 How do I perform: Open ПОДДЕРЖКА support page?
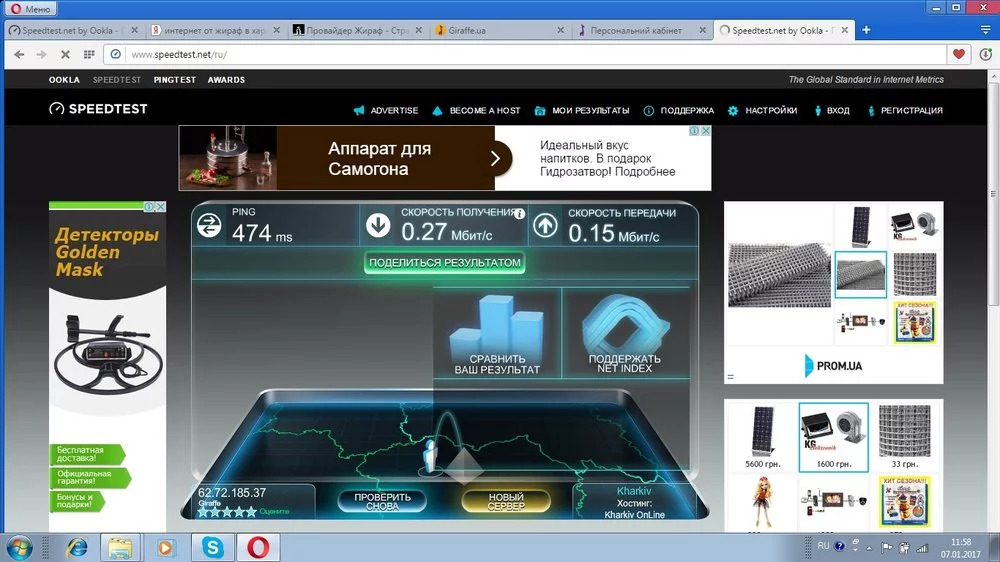(679, 110)
